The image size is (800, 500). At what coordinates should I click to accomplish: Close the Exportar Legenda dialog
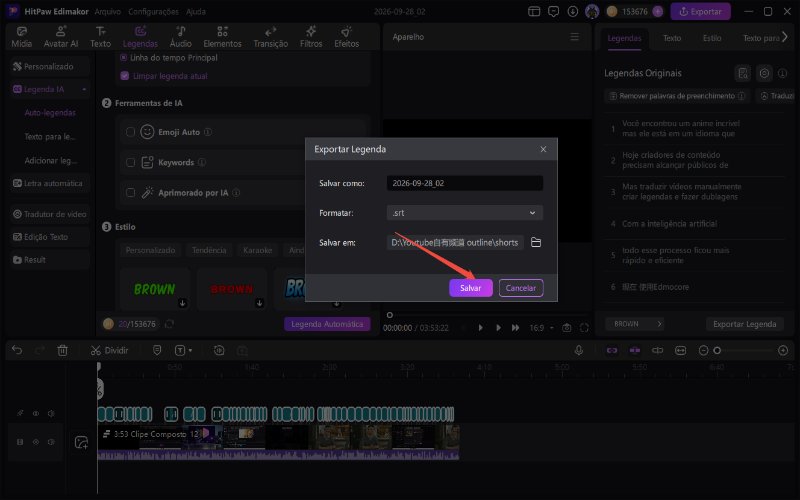(x=543, y=149)
